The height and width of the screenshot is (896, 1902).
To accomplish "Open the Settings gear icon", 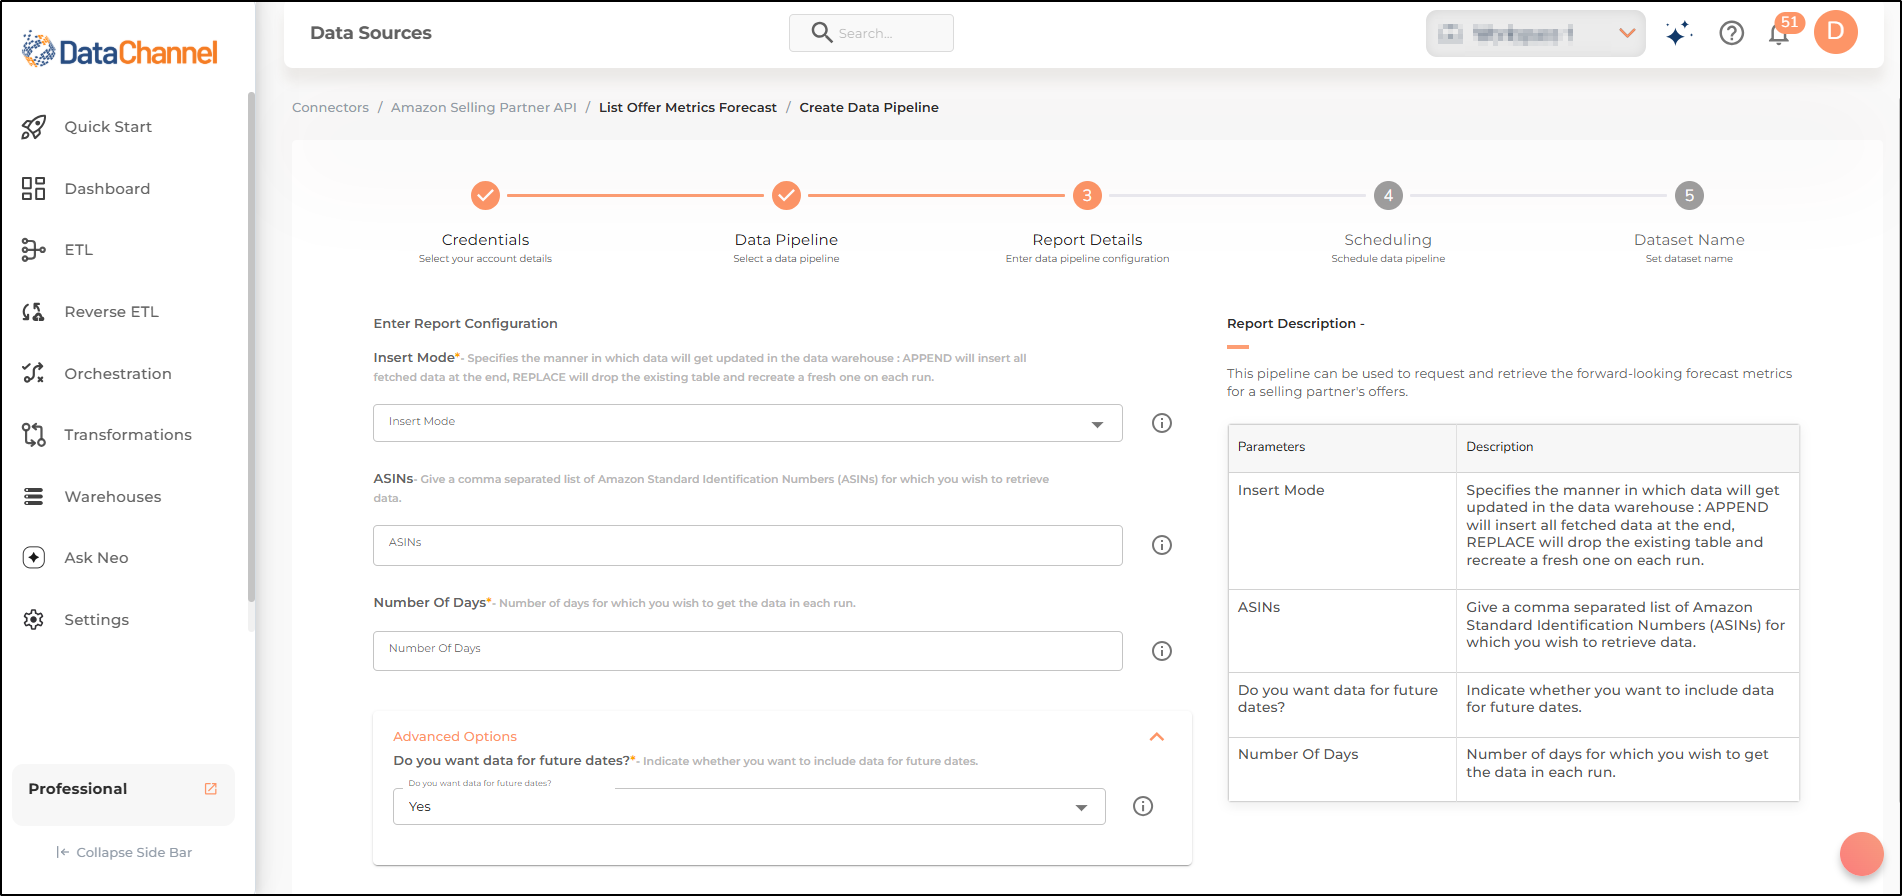I will tap(34, 620).
